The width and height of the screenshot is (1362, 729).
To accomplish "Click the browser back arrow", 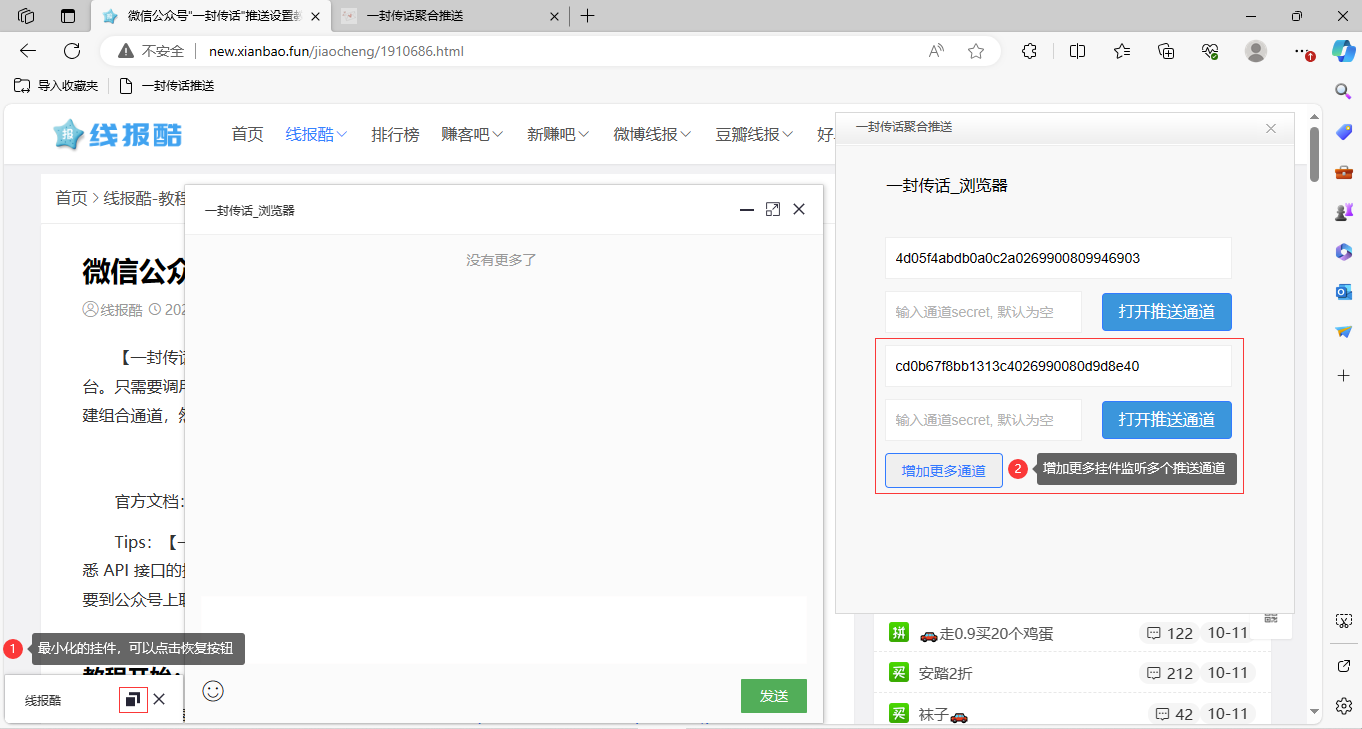I will click(28, 51).
